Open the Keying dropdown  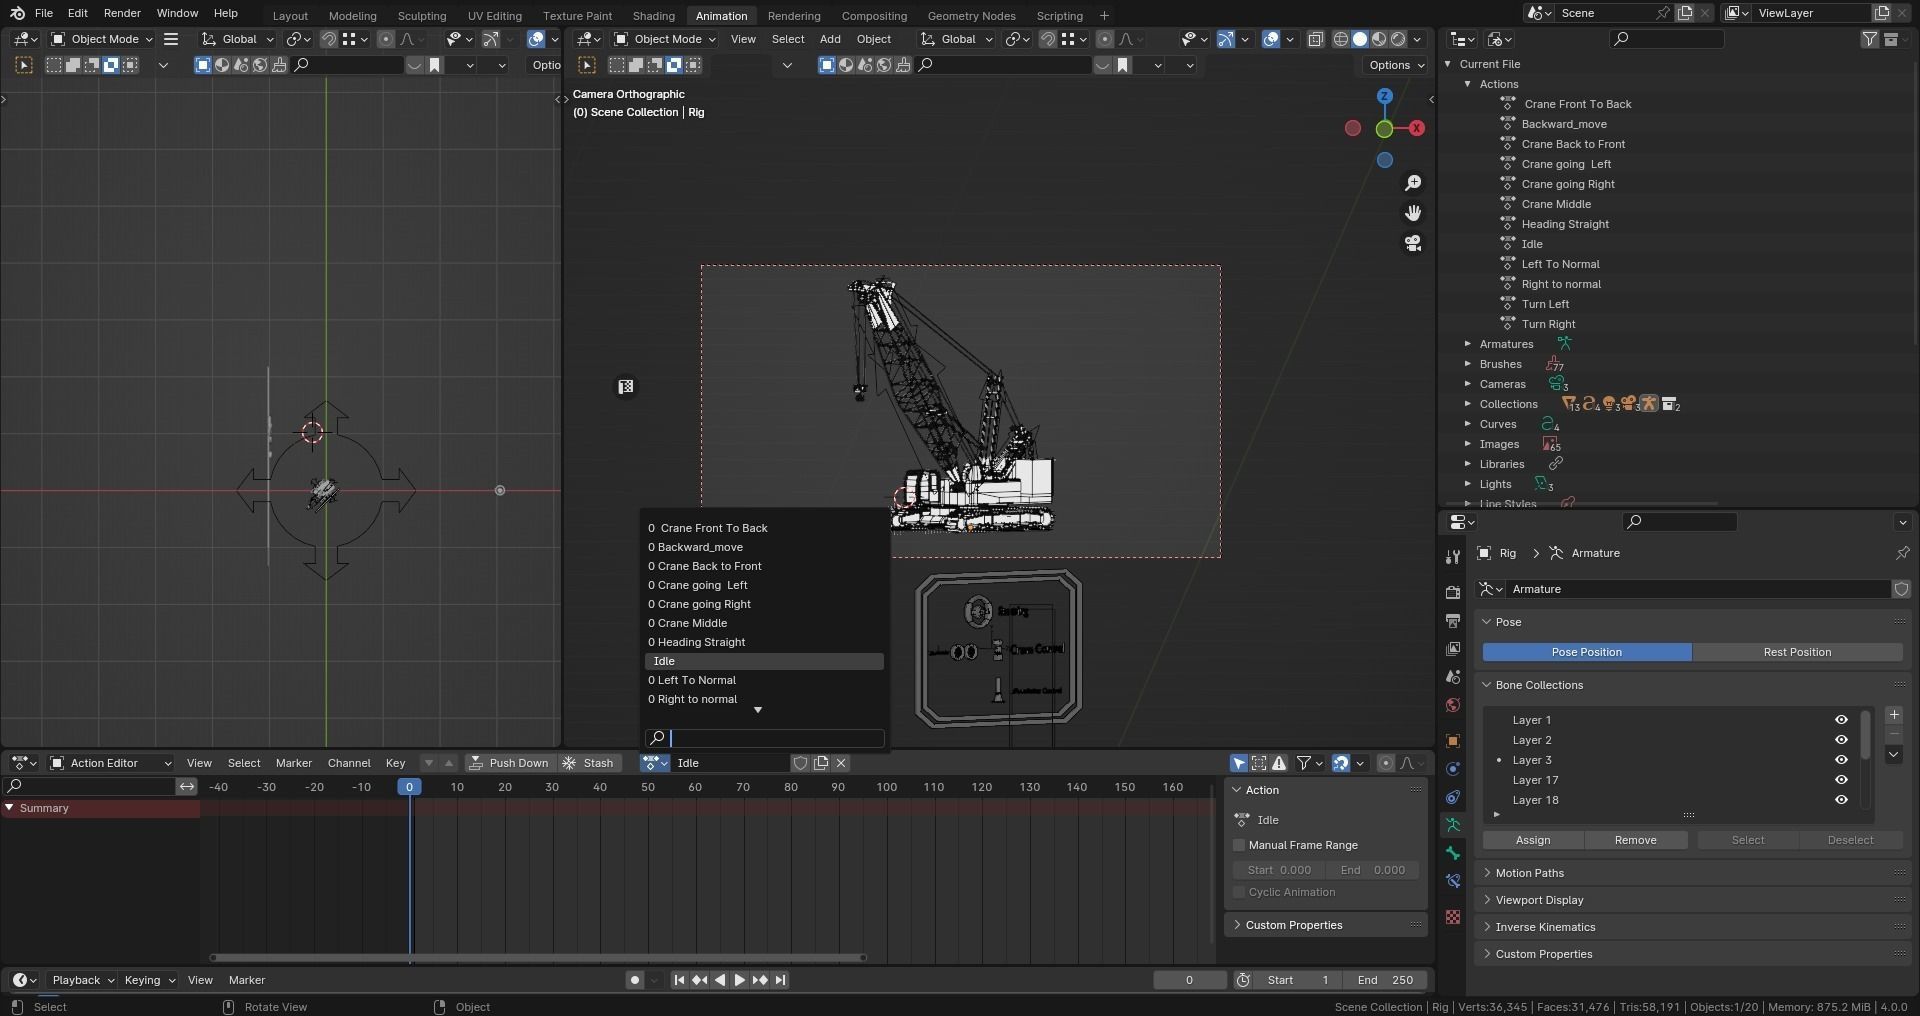pyautogui.click(x=148, y=980)
